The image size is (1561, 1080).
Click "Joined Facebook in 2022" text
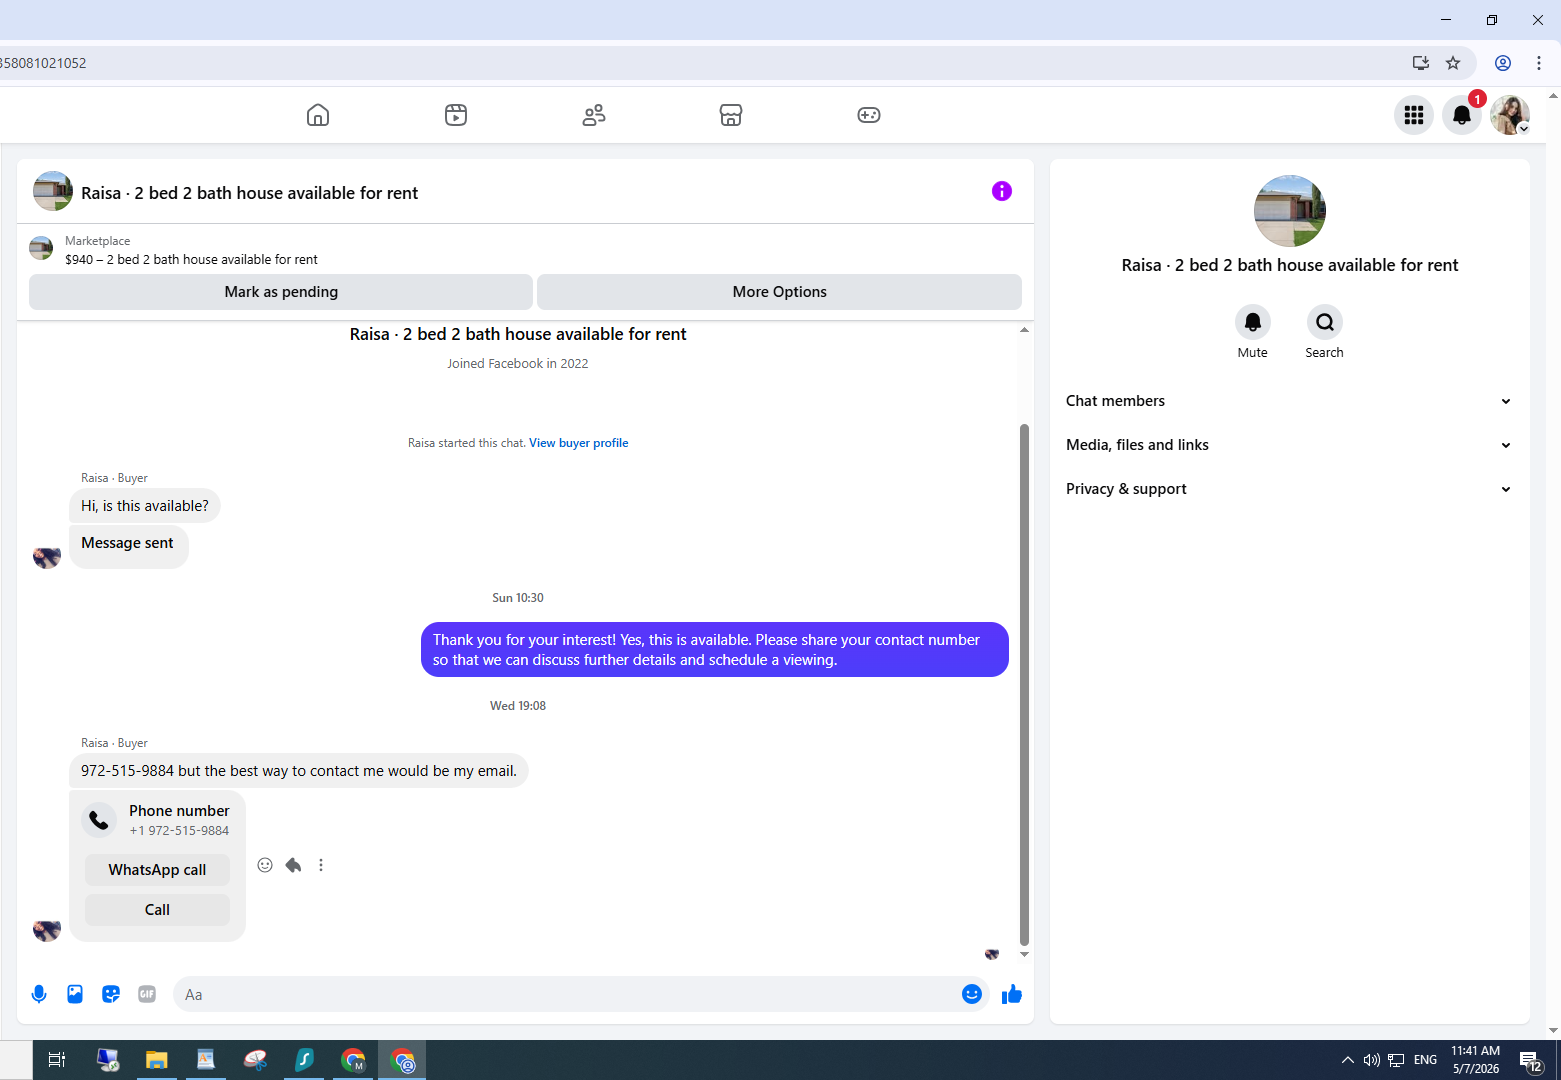pyautogui.click(x=518, y=364)
